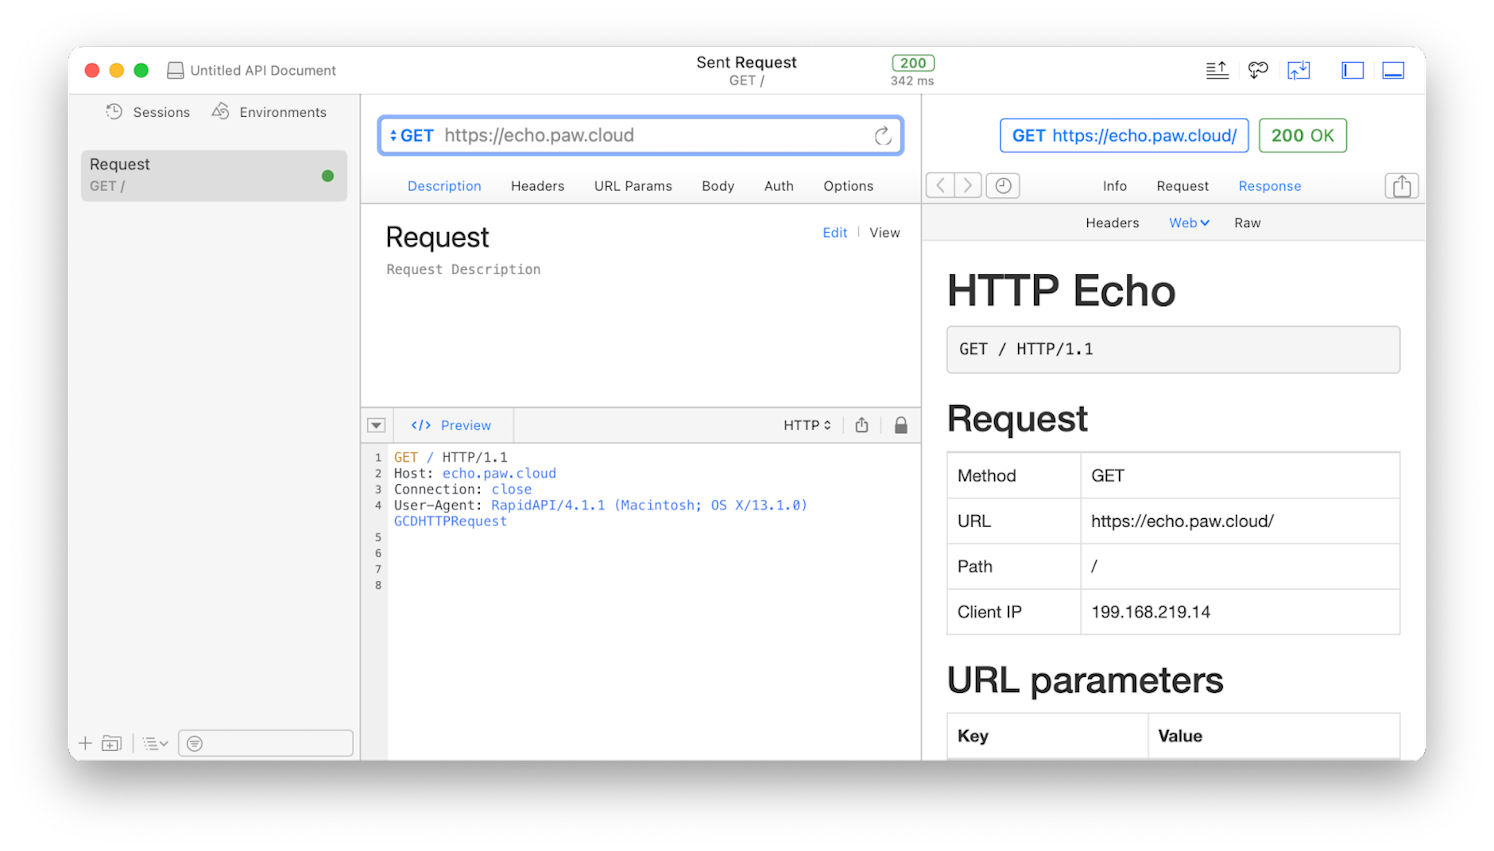Click the plus icon to add a request

pyautogui.click(x=85, y=743)
